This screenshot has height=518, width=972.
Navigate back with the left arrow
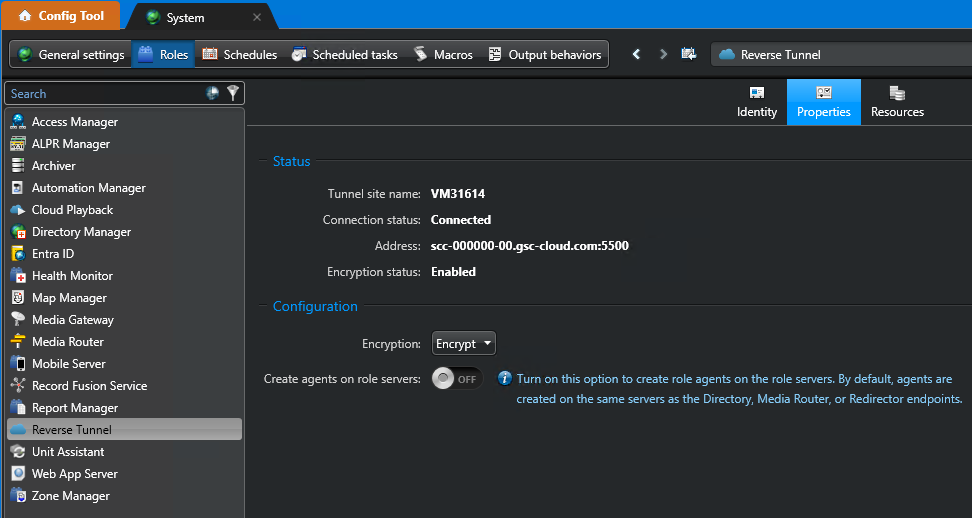(x=636, y=54)
